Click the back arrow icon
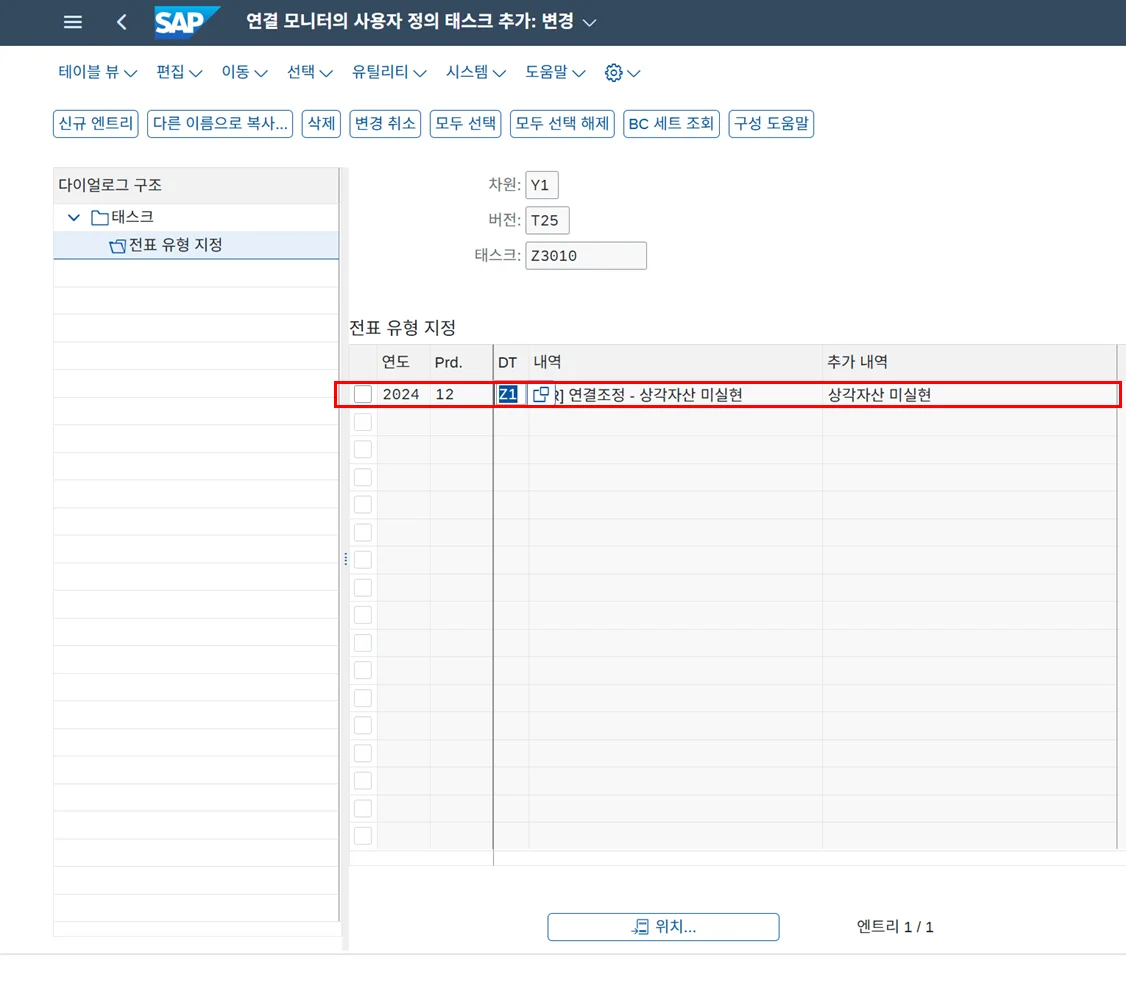 click(122, 22)
